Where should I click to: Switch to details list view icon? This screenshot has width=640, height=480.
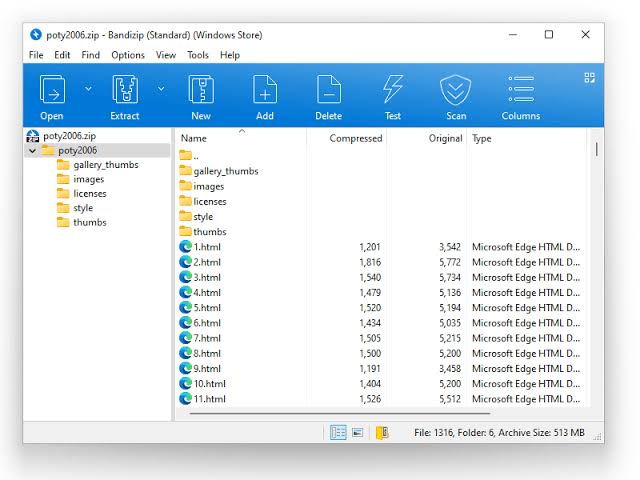[338, 432]
